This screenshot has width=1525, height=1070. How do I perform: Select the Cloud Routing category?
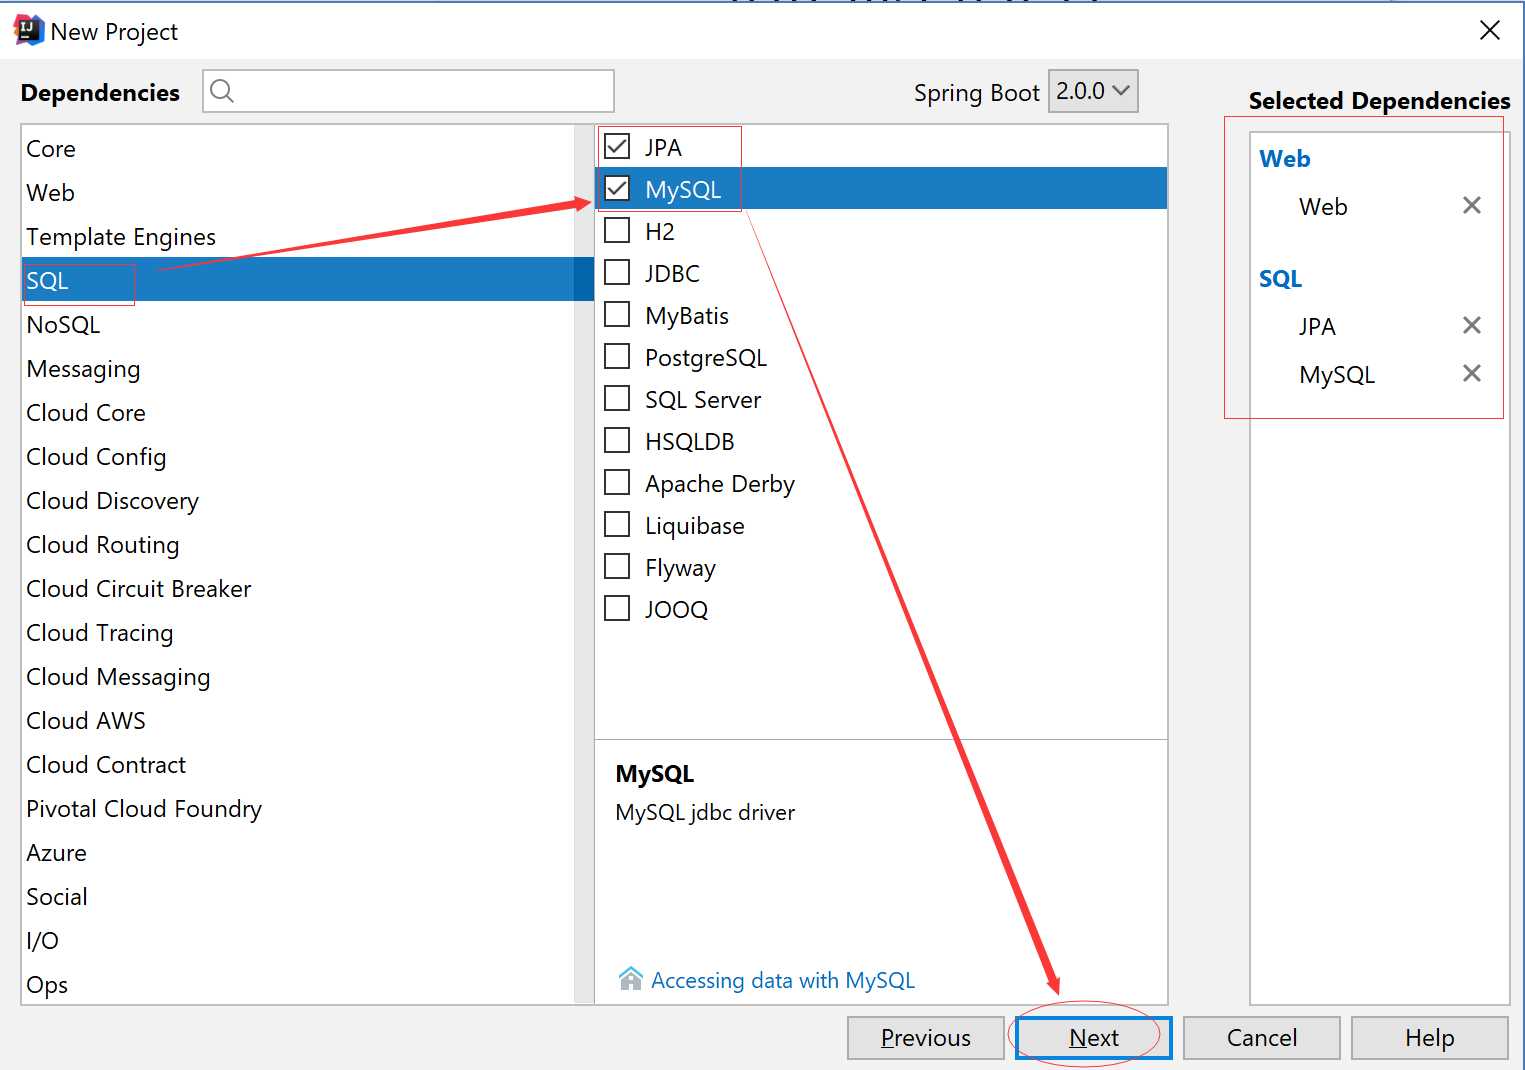point(298,545)
